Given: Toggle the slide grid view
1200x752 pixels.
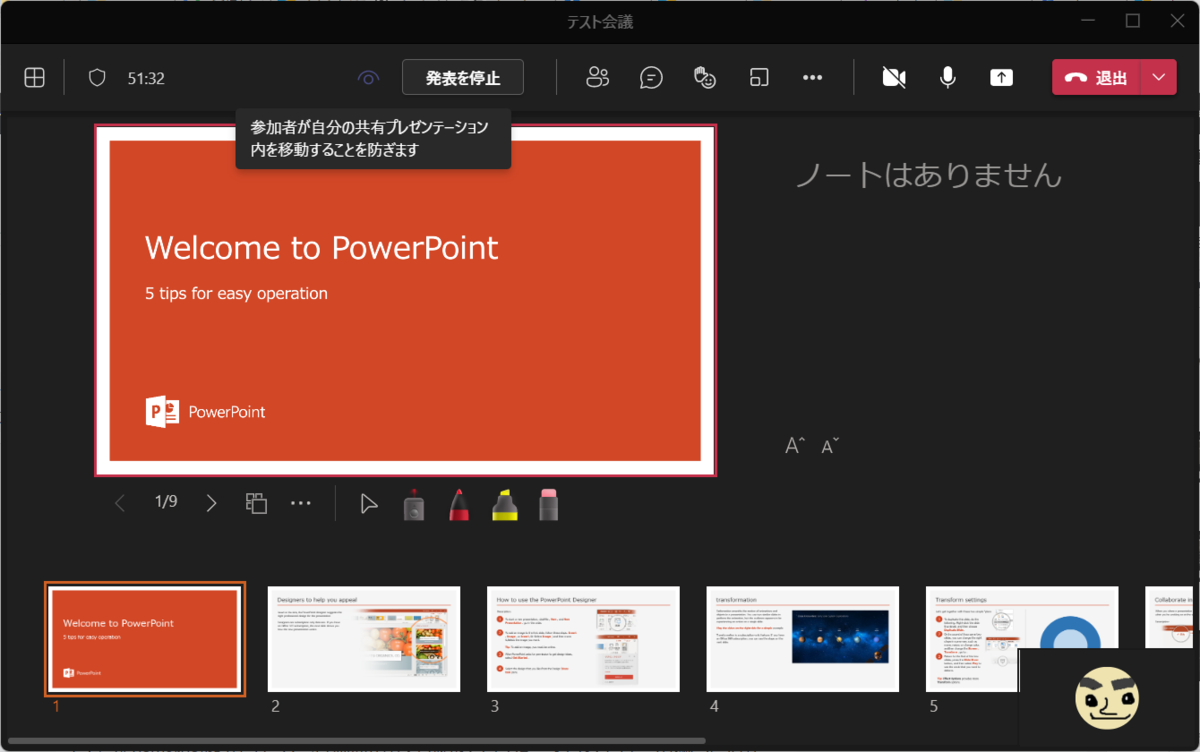Looking at the screenshot, I should tap(257, 503).
